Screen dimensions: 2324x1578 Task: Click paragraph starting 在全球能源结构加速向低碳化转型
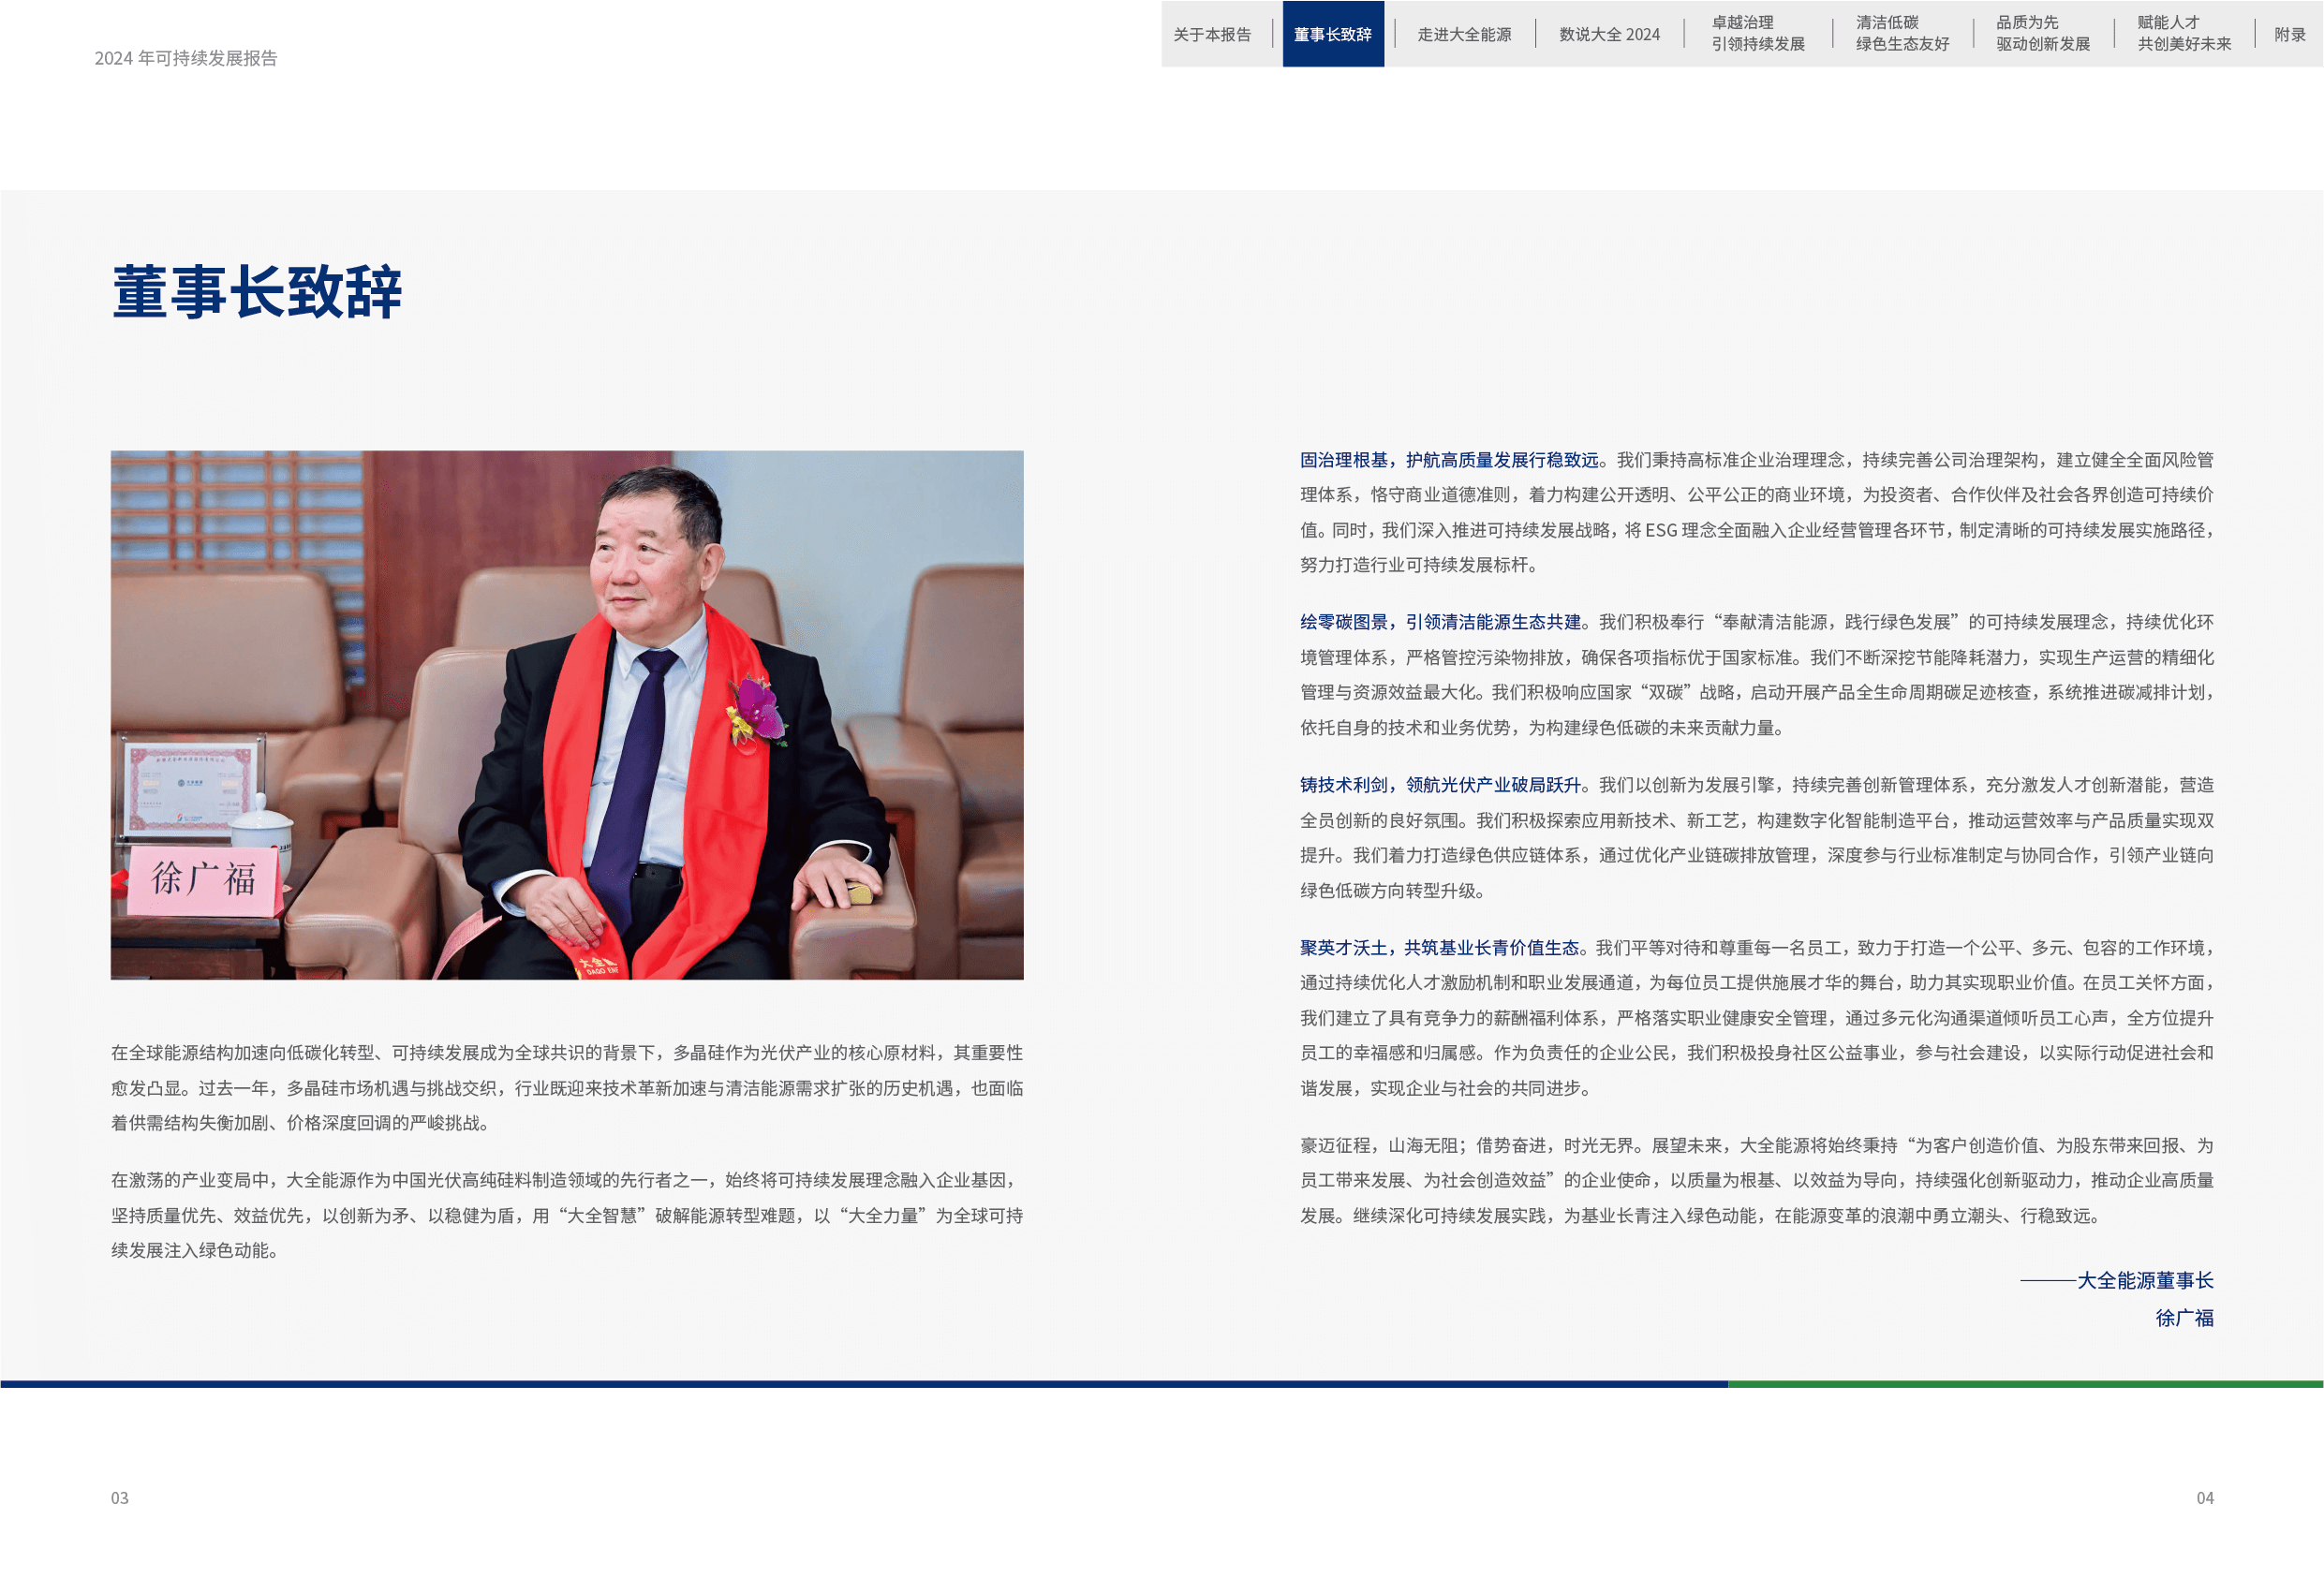[567, 1087]
